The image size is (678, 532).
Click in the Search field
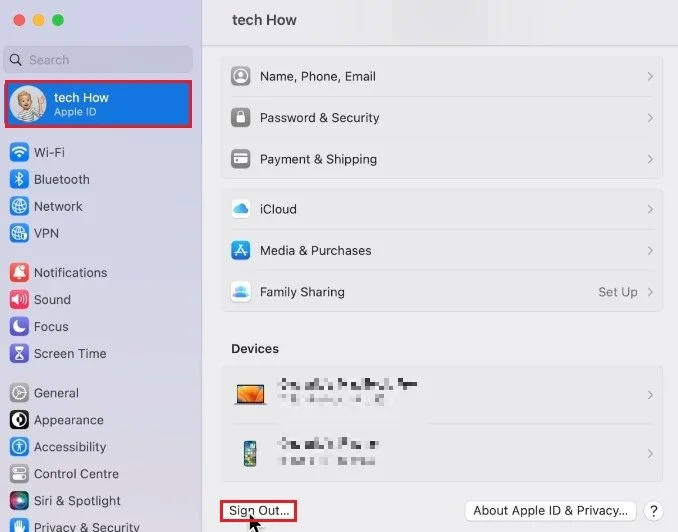click(x=98, y=60)
